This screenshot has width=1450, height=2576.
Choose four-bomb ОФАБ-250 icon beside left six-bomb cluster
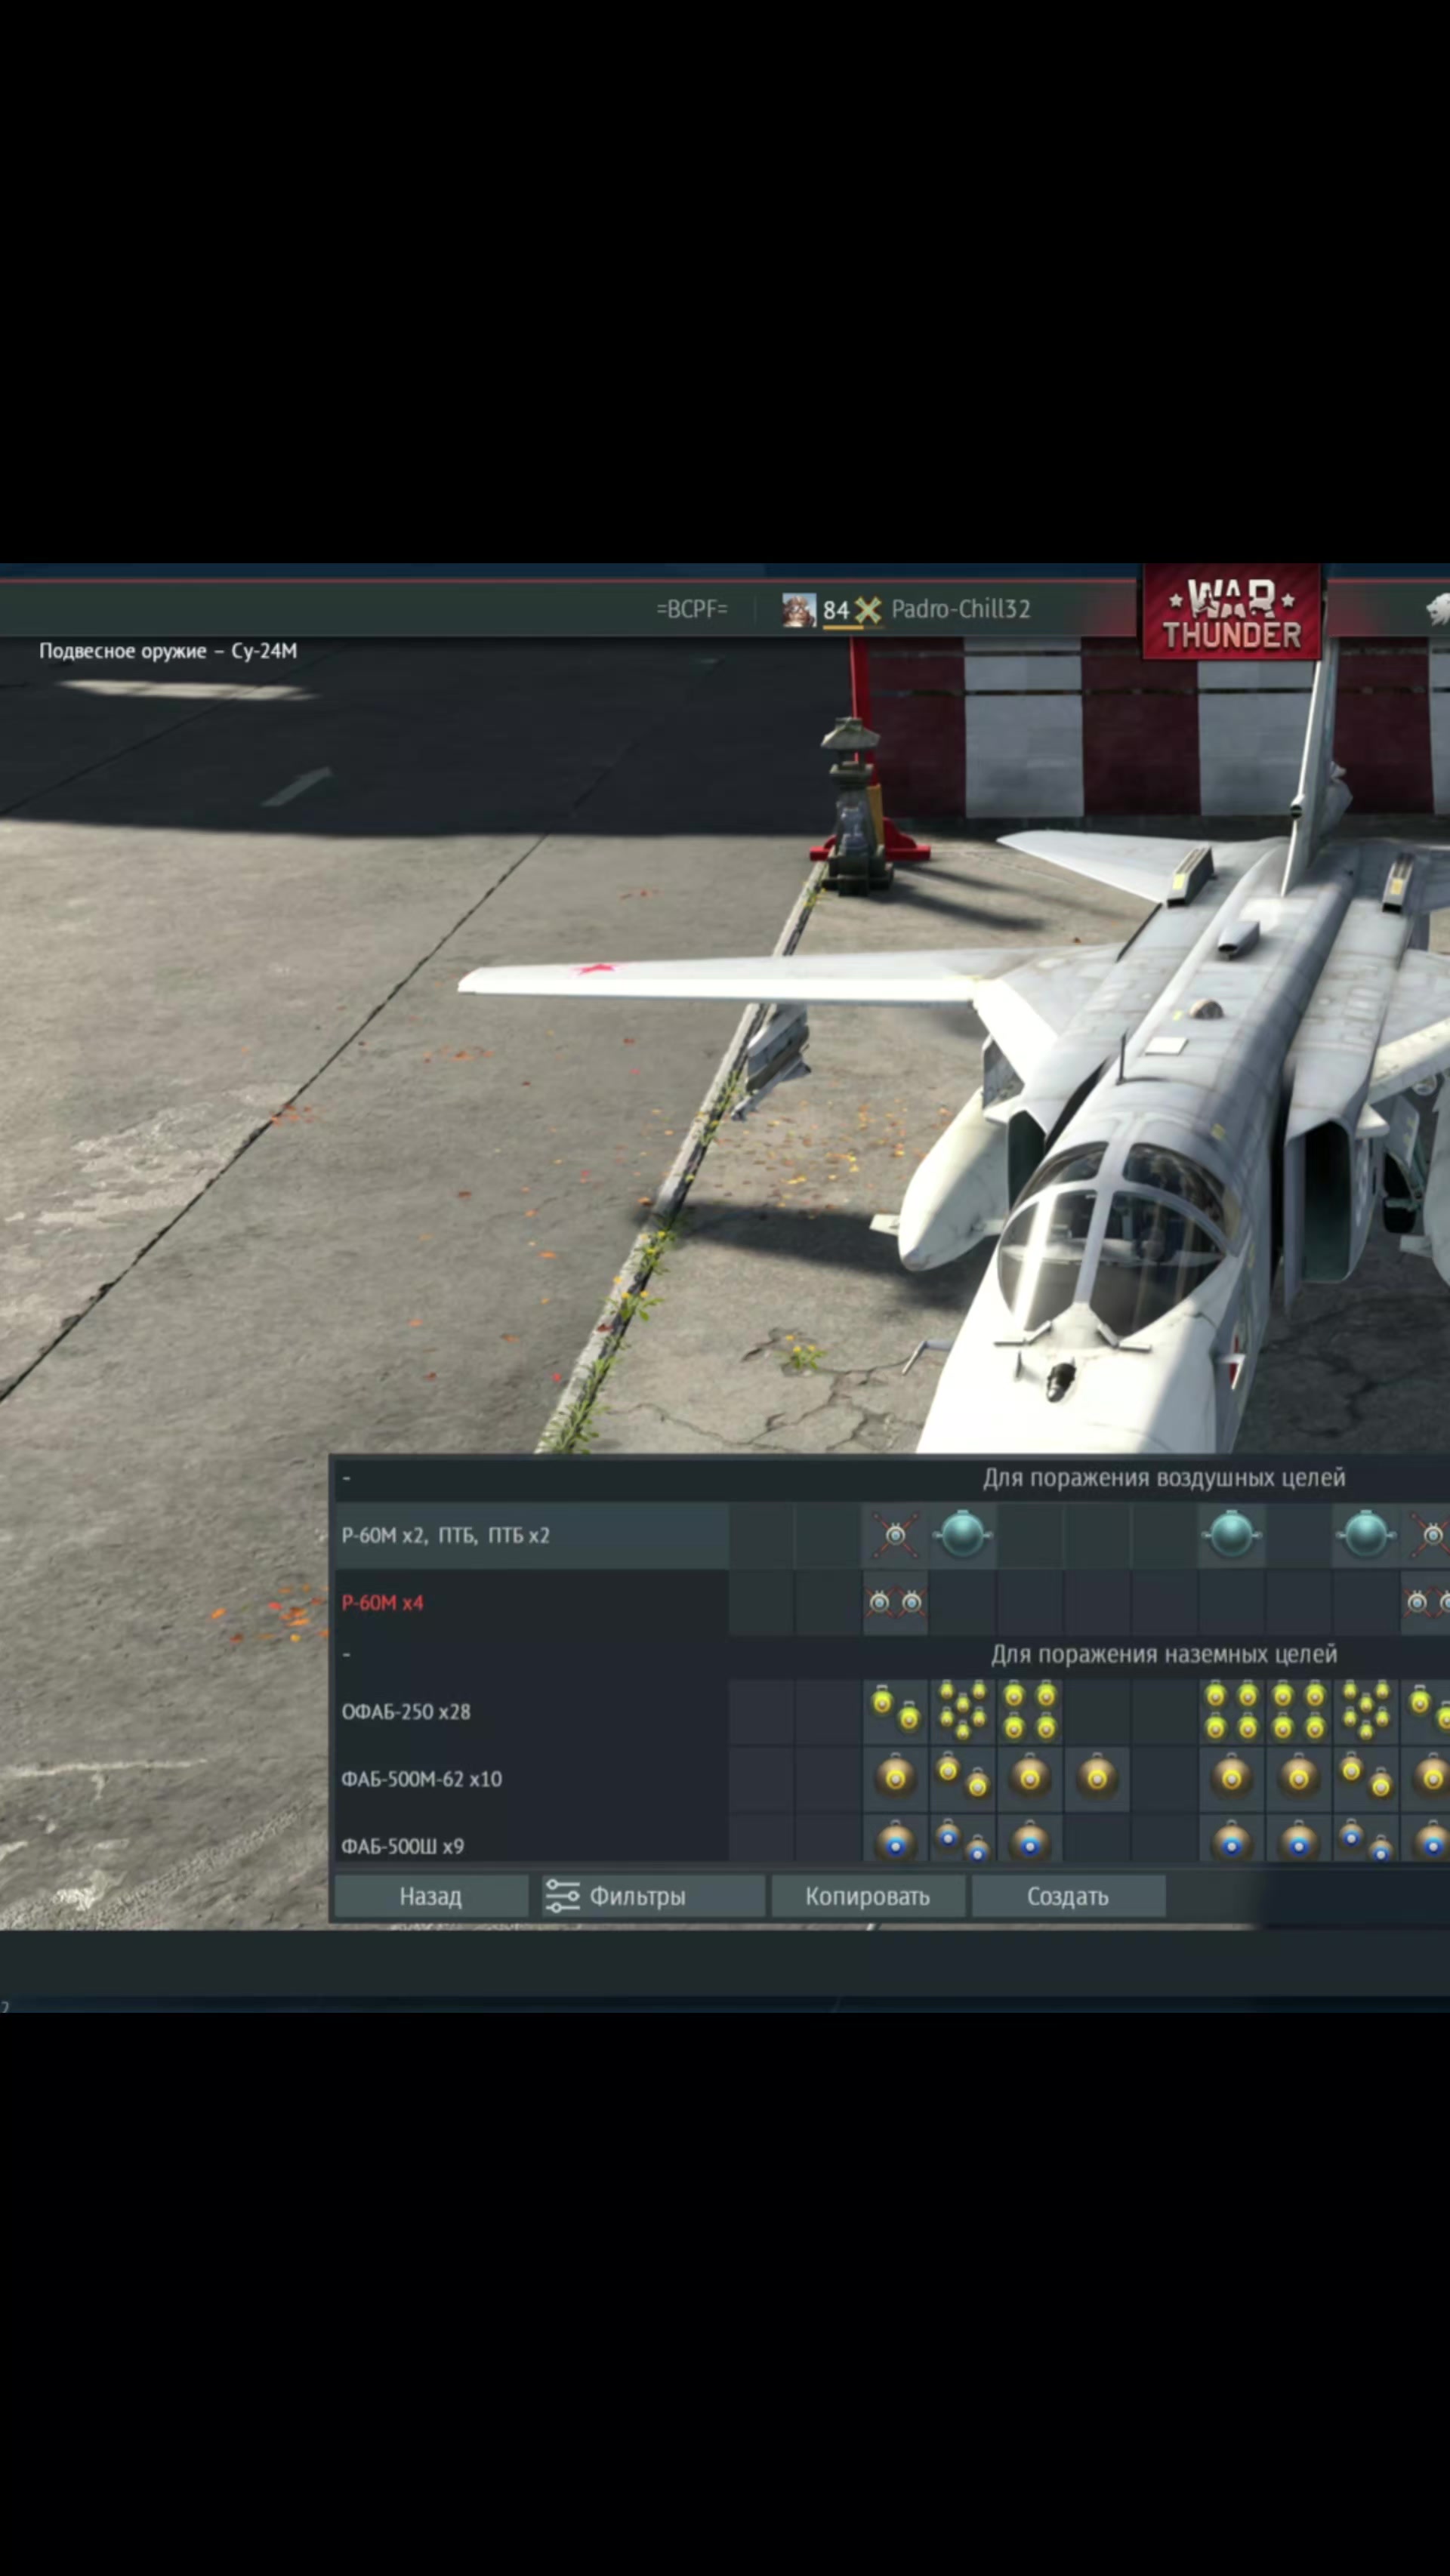[1030, 1711]
